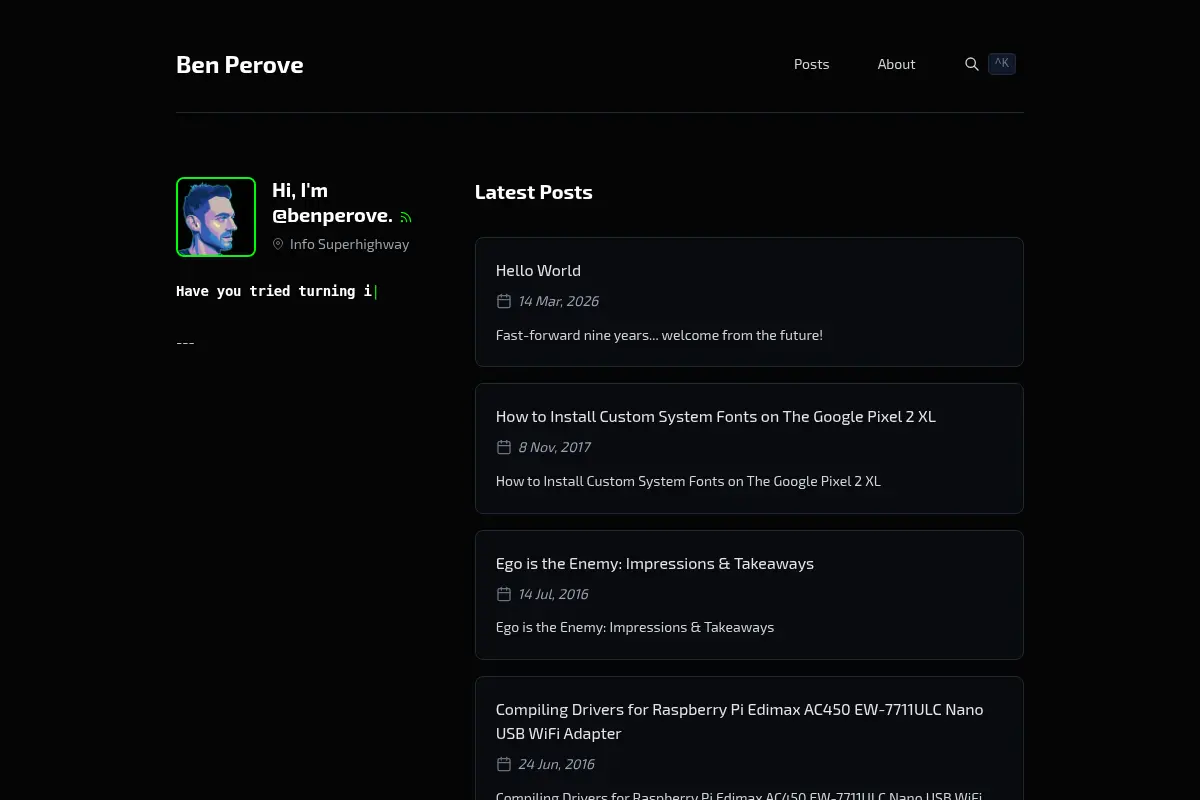Click calendar icon beside 24 Jun, 2016
Viewport: 1200px width, 800px height.
click(x=504, y=764)
